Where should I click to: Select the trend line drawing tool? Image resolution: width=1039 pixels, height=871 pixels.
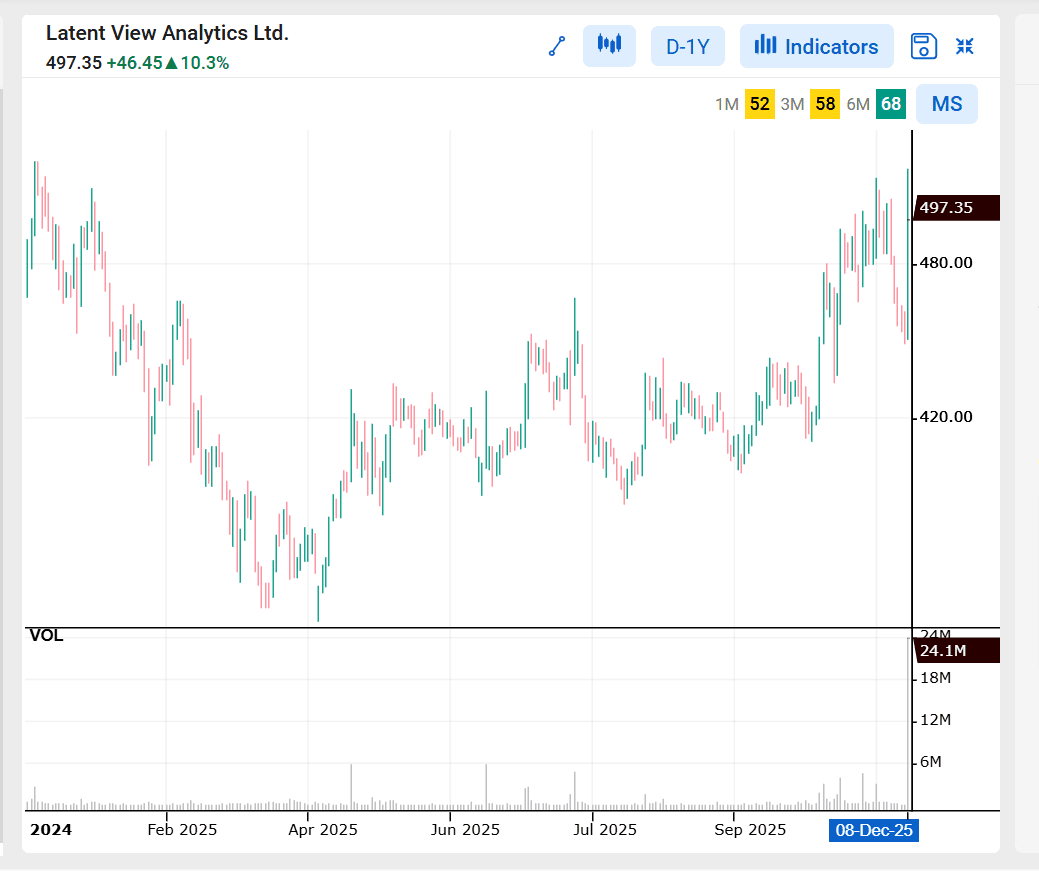click(557, 46)
